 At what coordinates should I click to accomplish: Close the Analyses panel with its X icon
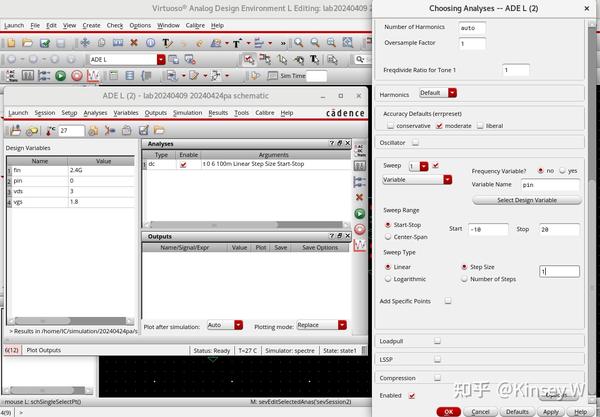coord(347,143)
